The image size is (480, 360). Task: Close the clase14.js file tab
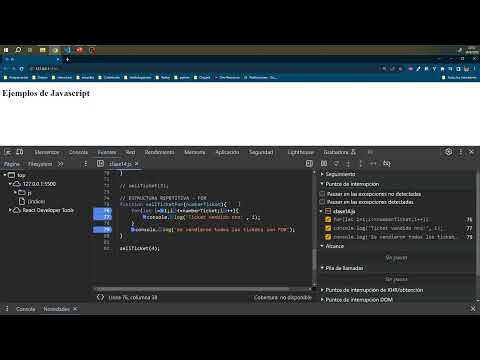pos(137,164)
